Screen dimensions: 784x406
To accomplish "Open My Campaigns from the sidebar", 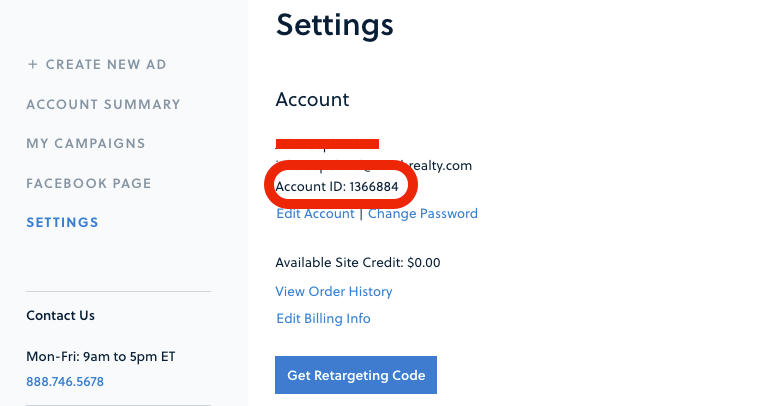I will [86, 143].
